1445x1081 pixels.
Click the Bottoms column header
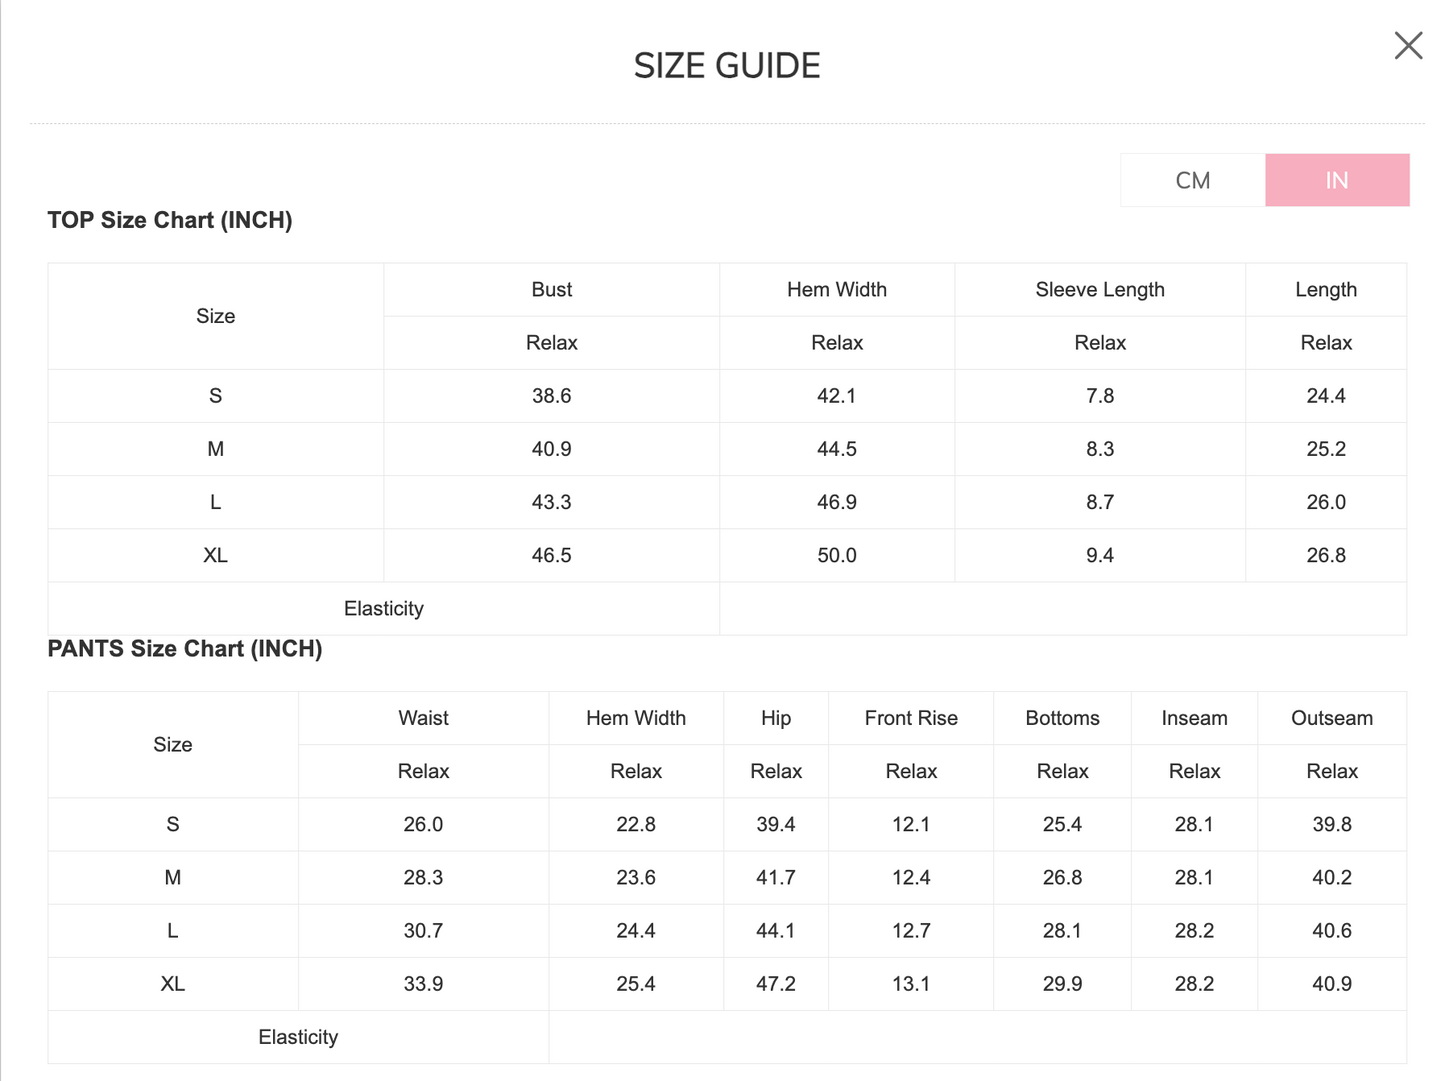(1062, 718)
